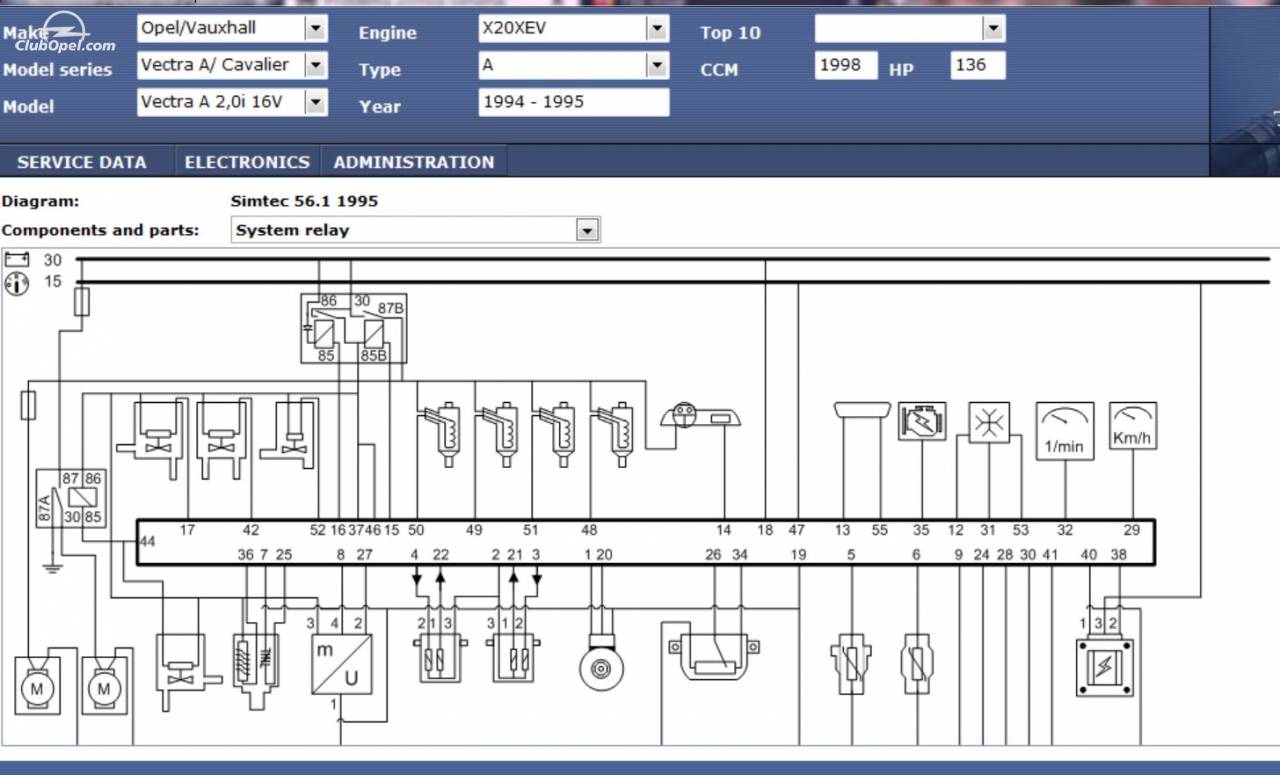Click the engine warning lamp symbol above pin 35
This screenshot has height=775, width=1280.
point(921,422)
